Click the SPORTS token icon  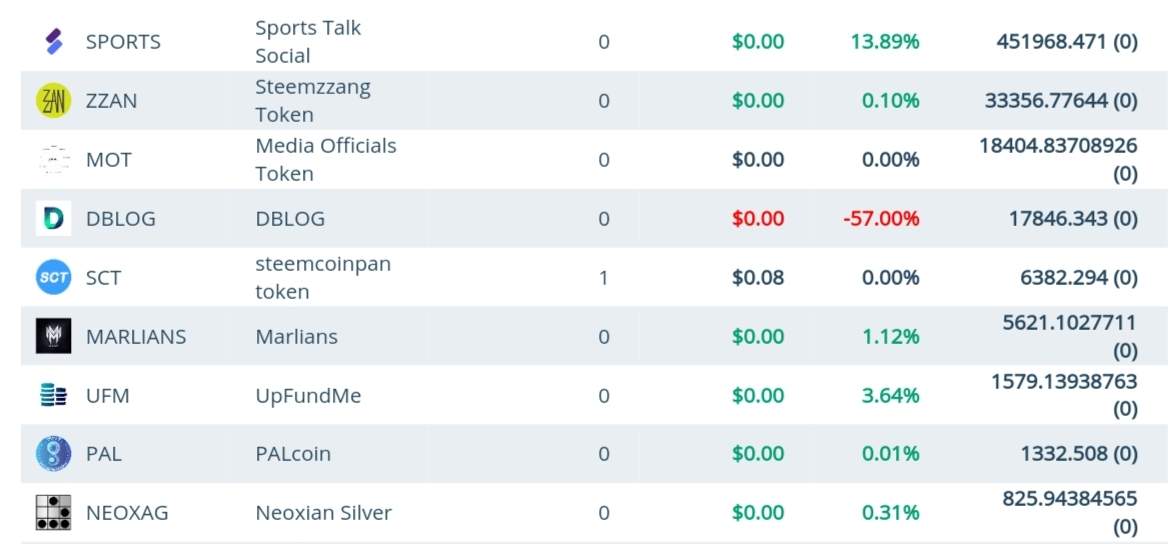(x=54, y=42)
